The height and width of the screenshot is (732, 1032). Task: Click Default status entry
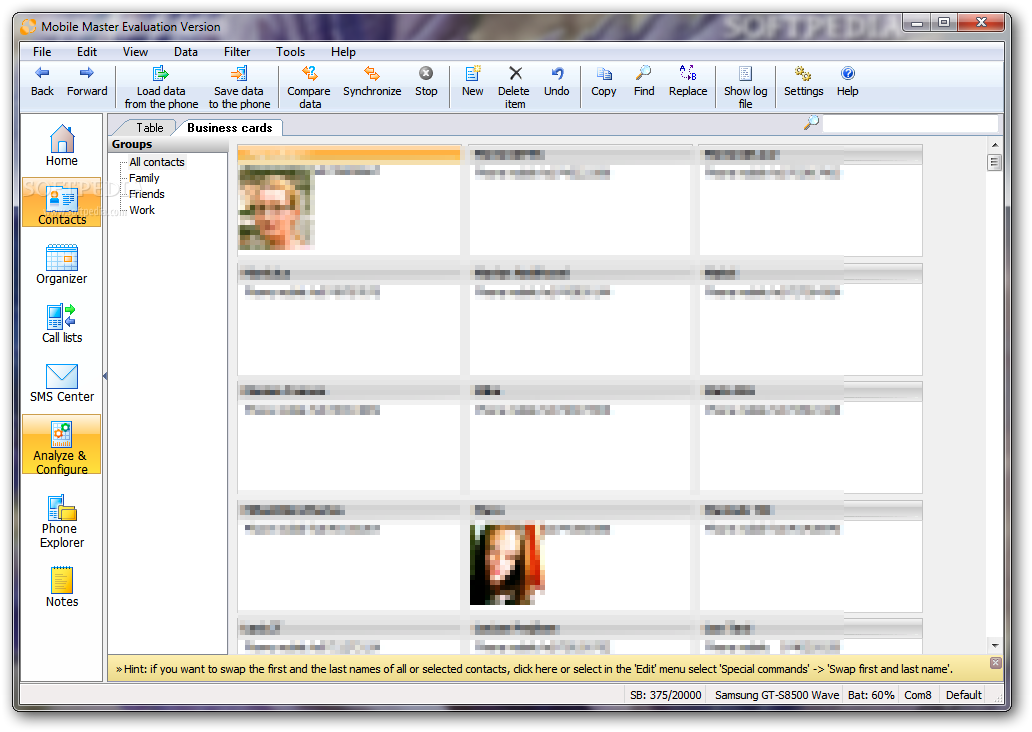(964, 695)
